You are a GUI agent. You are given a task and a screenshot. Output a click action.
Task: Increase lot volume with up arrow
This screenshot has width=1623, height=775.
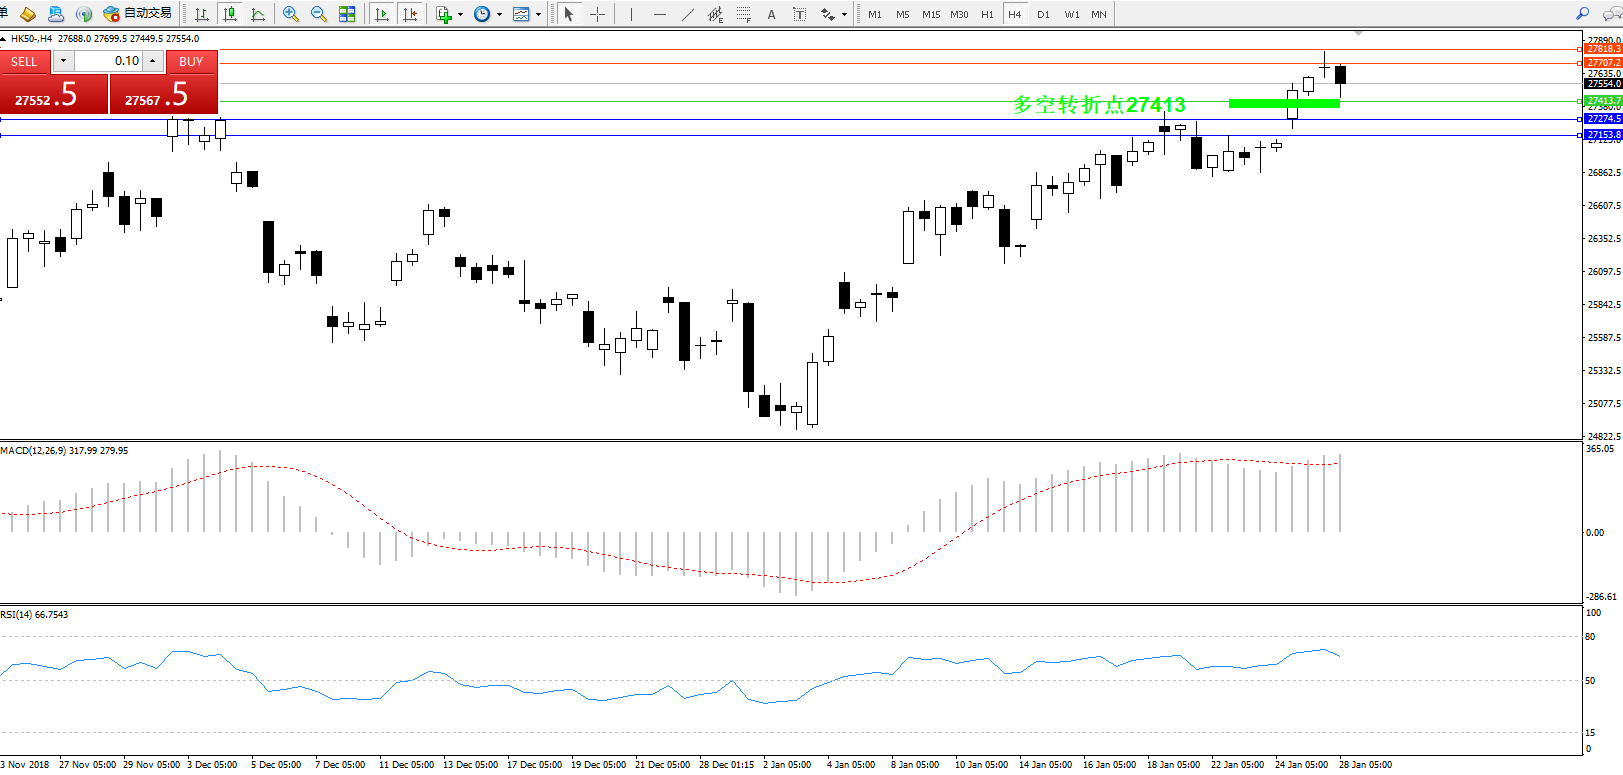[x=153, y=61]
